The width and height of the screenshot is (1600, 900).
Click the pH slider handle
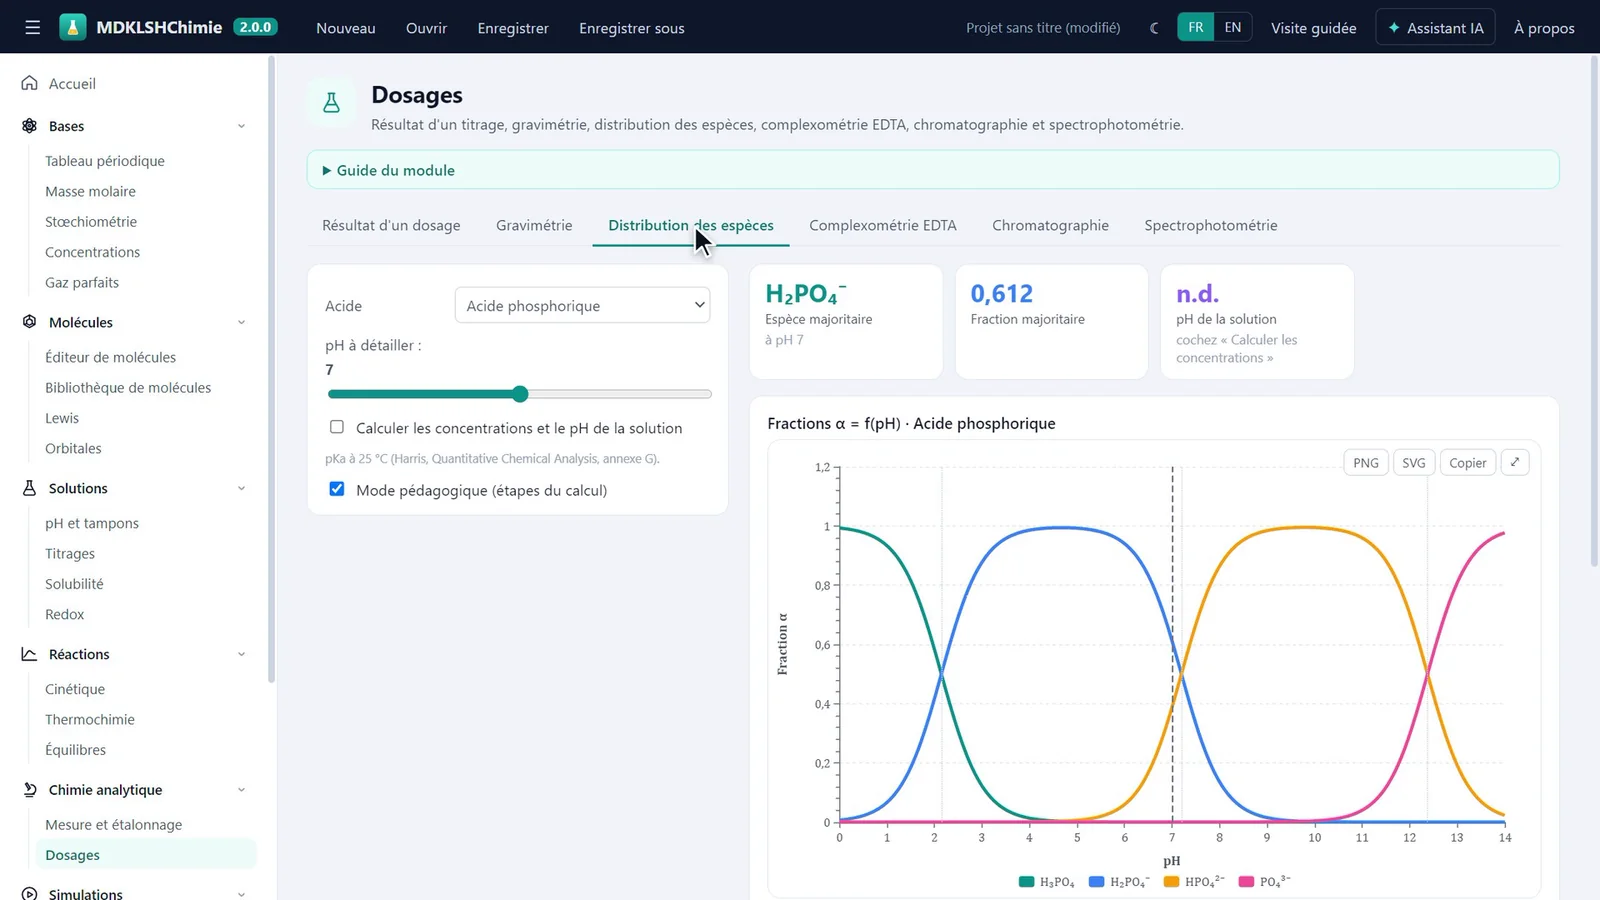coord(520,394)
